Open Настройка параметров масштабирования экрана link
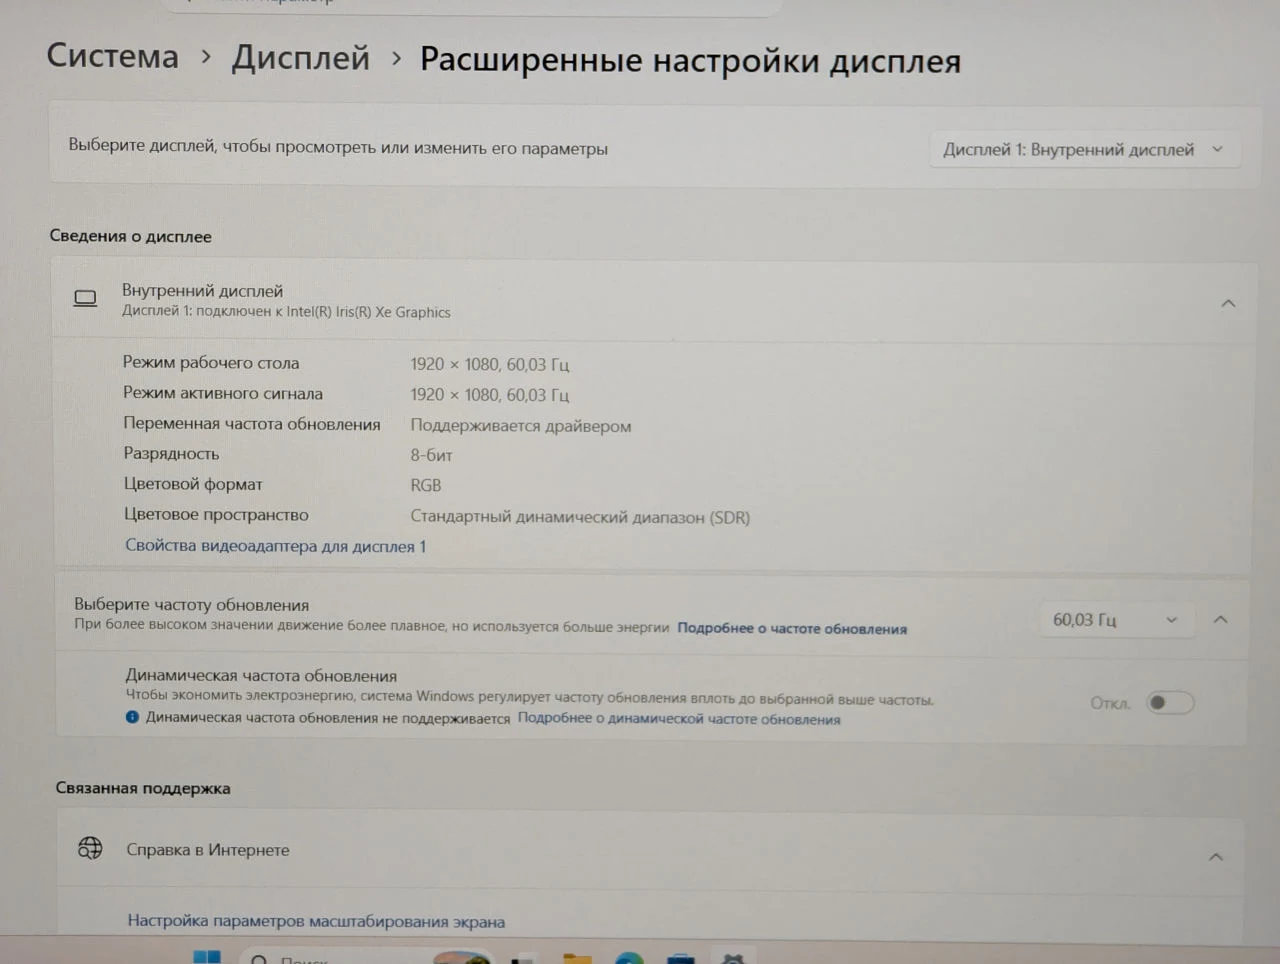The height and width of the screenshot is (964, 1280). click(x=316, y=921)
